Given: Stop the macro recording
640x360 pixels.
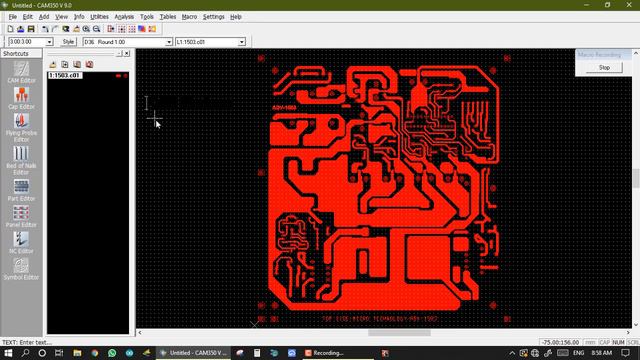Looking at the screenshot, I should [604, 68].
